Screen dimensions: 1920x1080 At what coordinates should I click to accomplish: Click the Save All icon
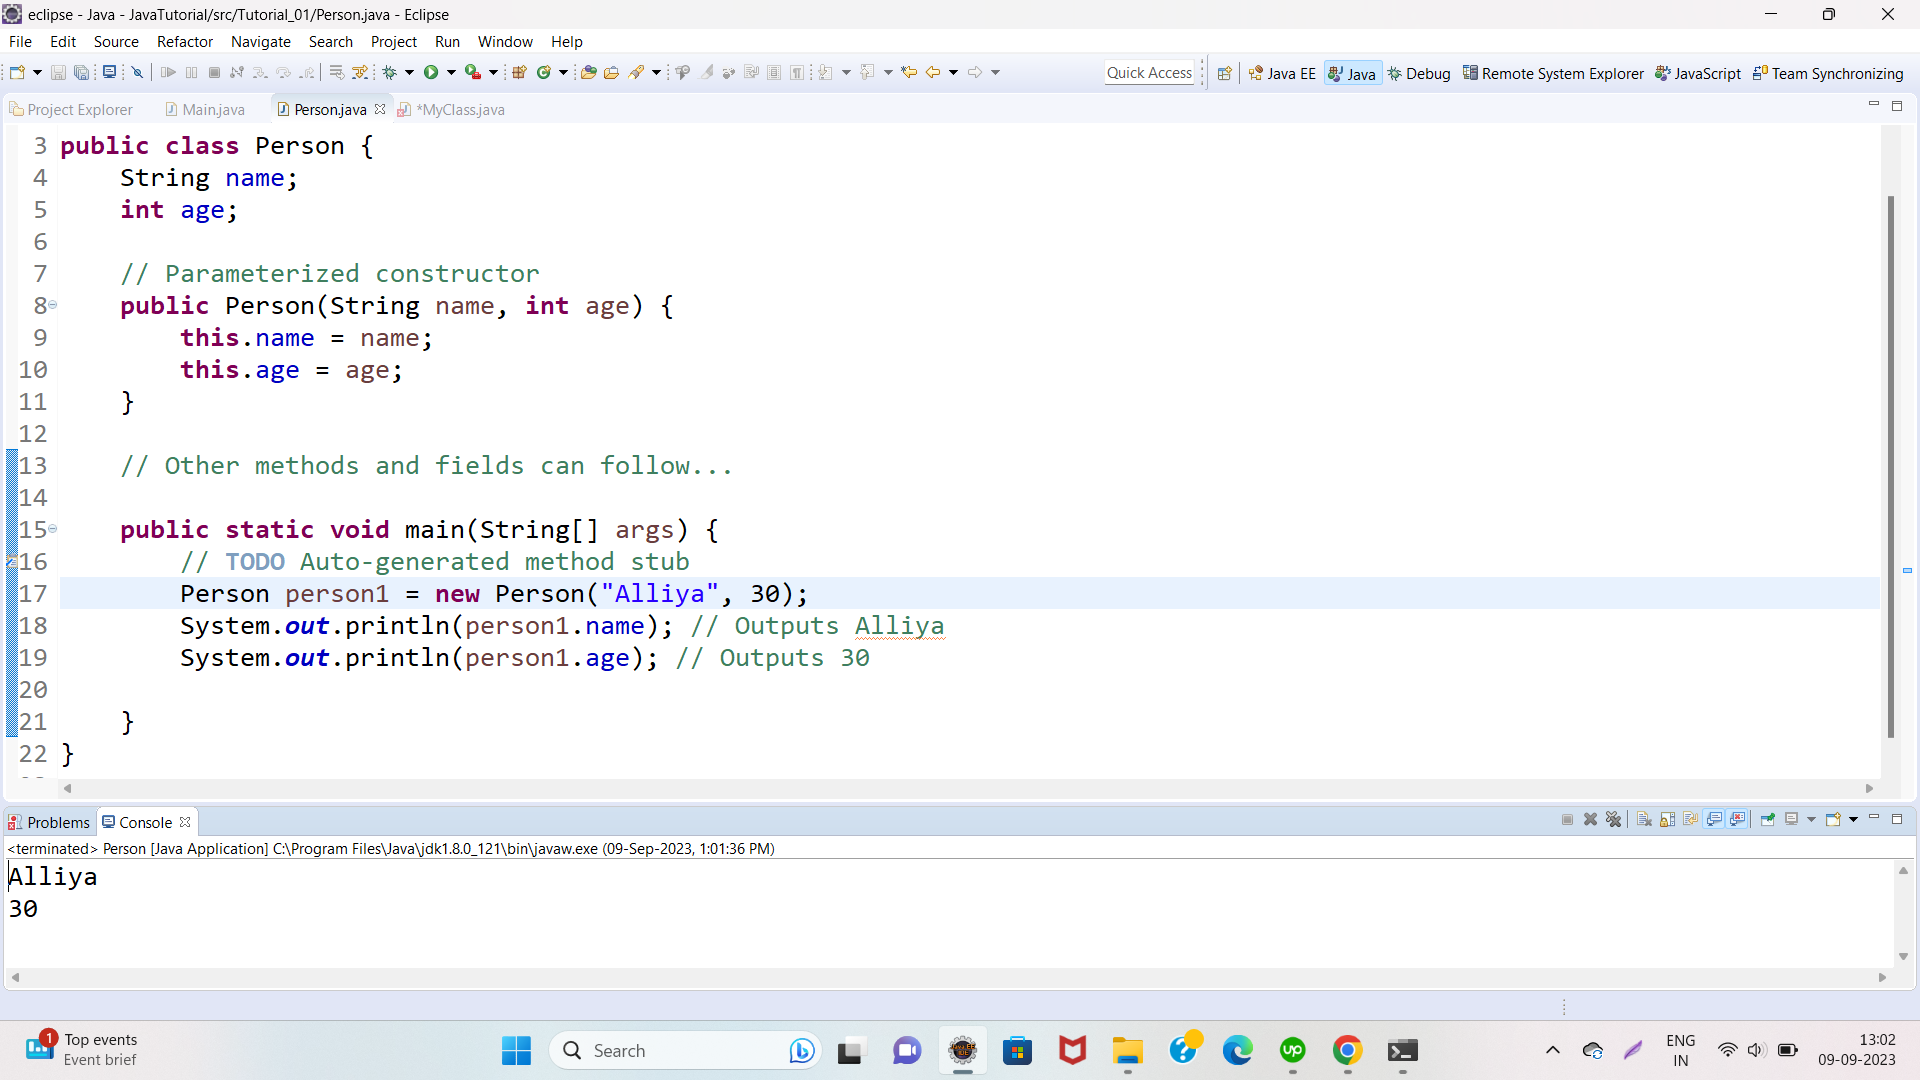pyautogui.click(x=82, y=72)
